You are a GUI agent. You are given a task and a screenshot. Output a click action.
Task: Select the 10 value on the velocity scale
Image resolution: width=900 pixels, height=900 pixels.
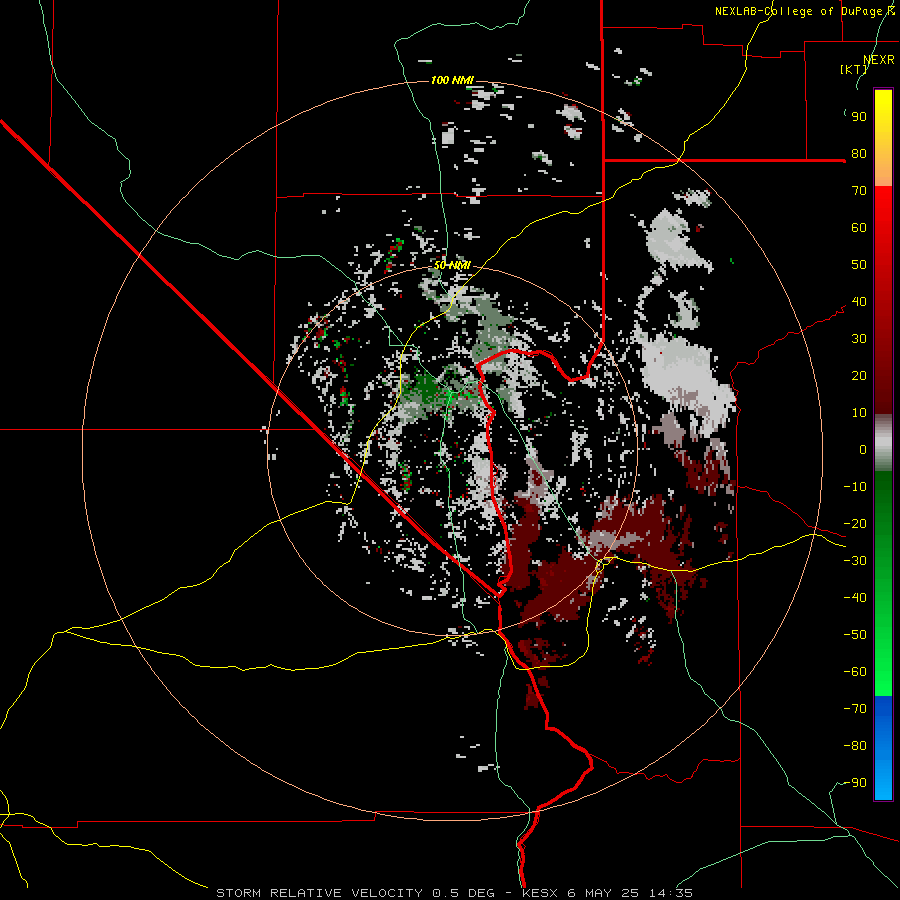[859, 413]
